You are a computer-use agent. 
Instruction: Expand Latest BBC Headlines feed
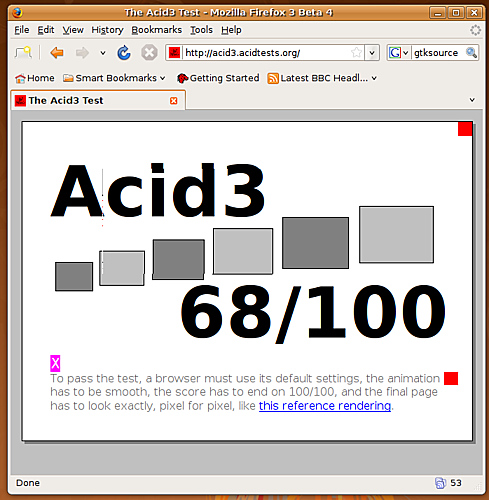click(322, 78)
